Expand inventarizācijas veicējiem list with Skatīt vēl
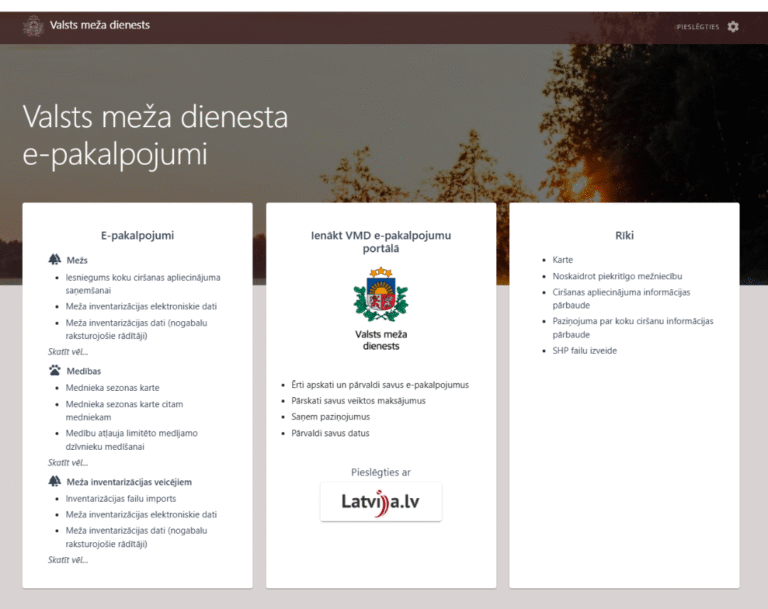The image size is (768, 609). (68, 560)
